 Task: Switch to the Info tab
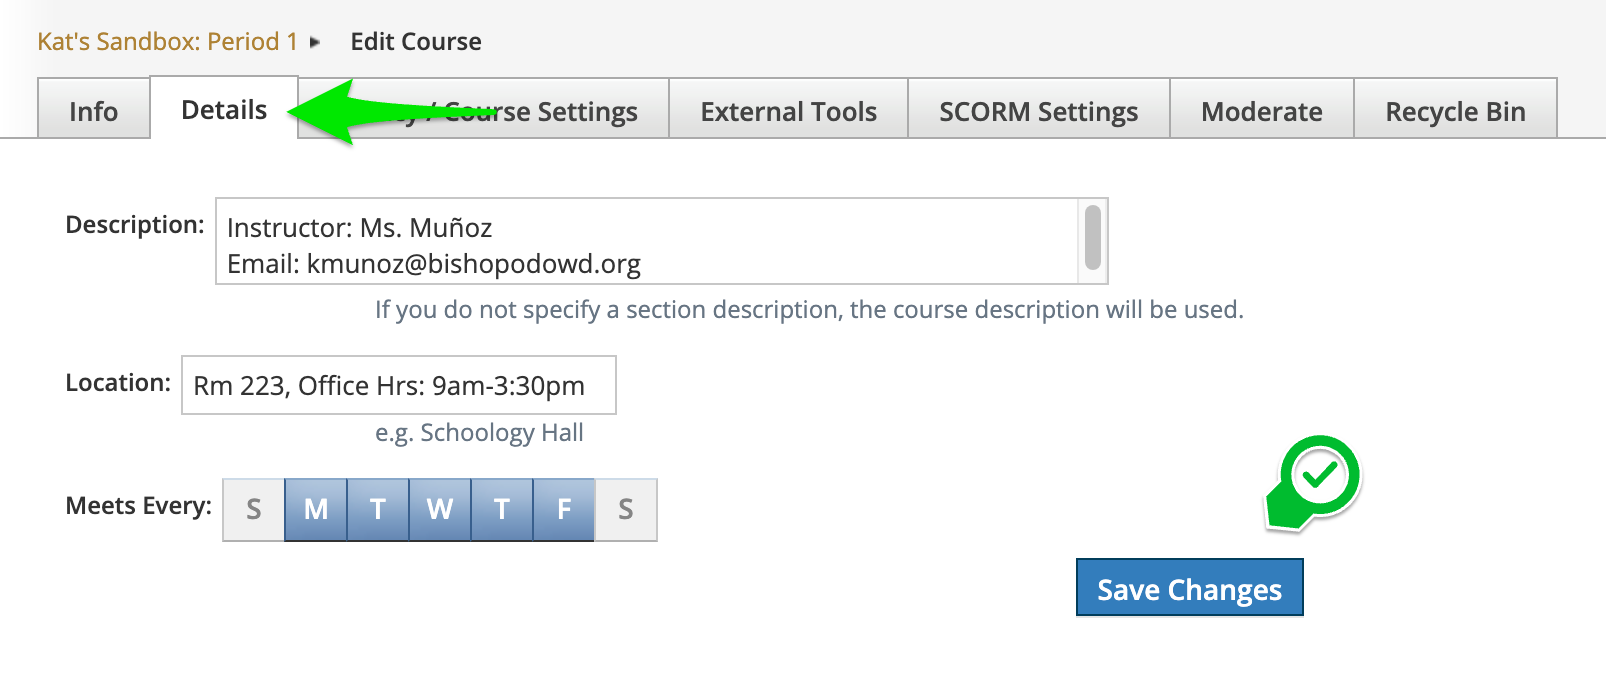pos(94,111)
